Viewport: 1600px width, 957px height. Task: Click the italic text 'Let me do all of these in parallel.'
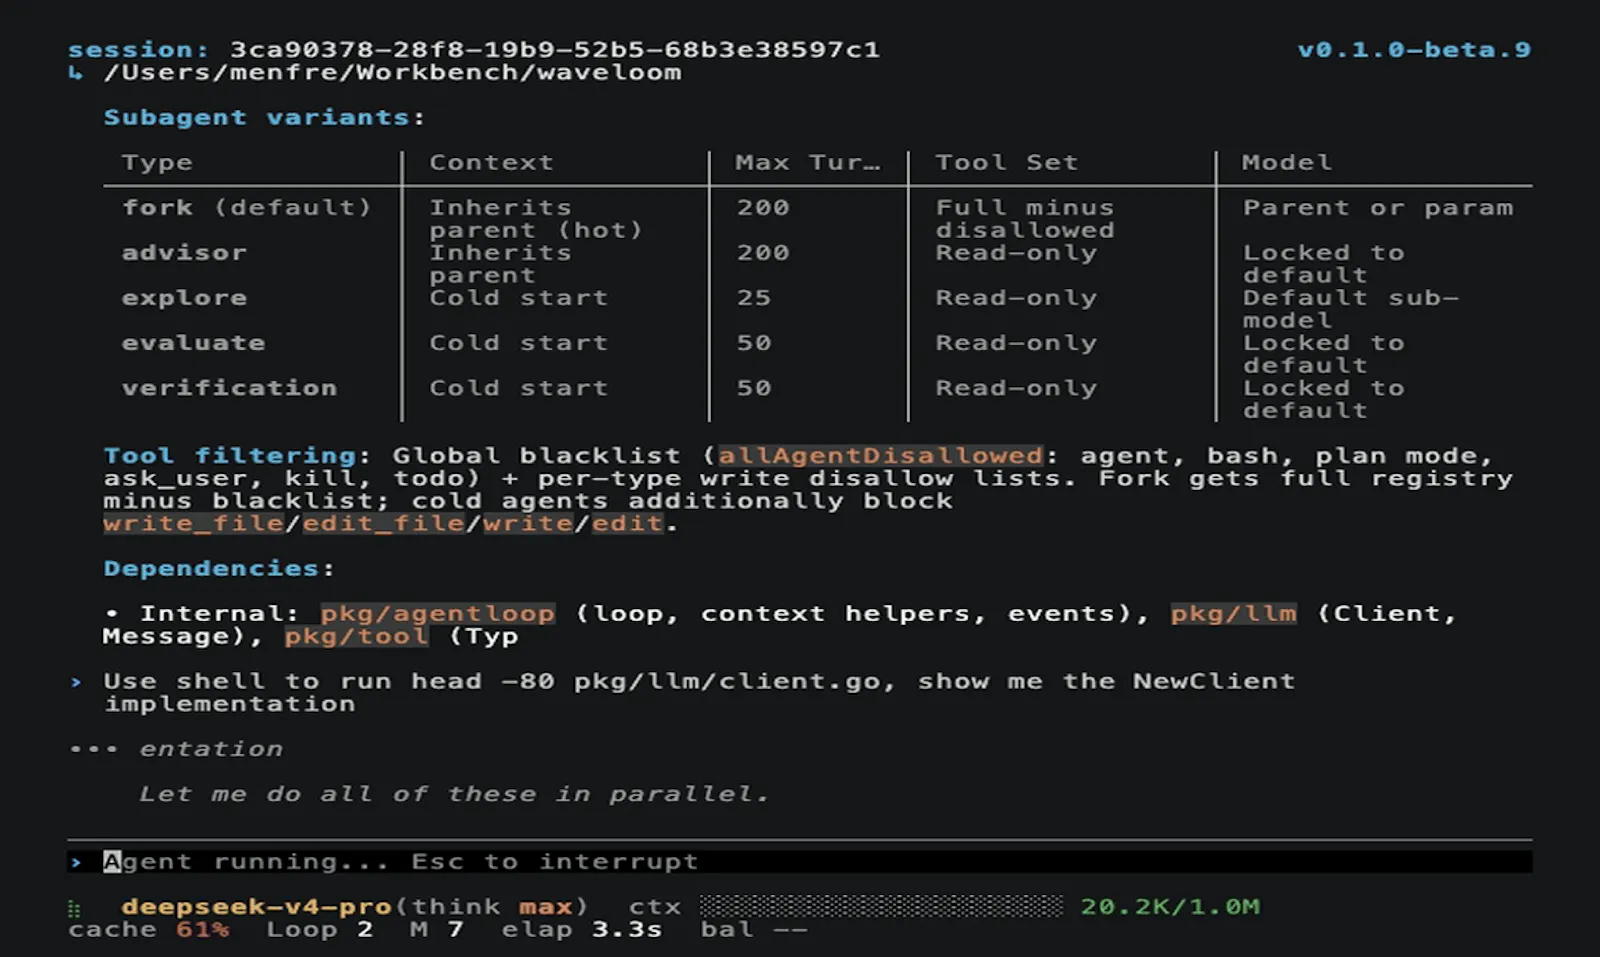454,794
